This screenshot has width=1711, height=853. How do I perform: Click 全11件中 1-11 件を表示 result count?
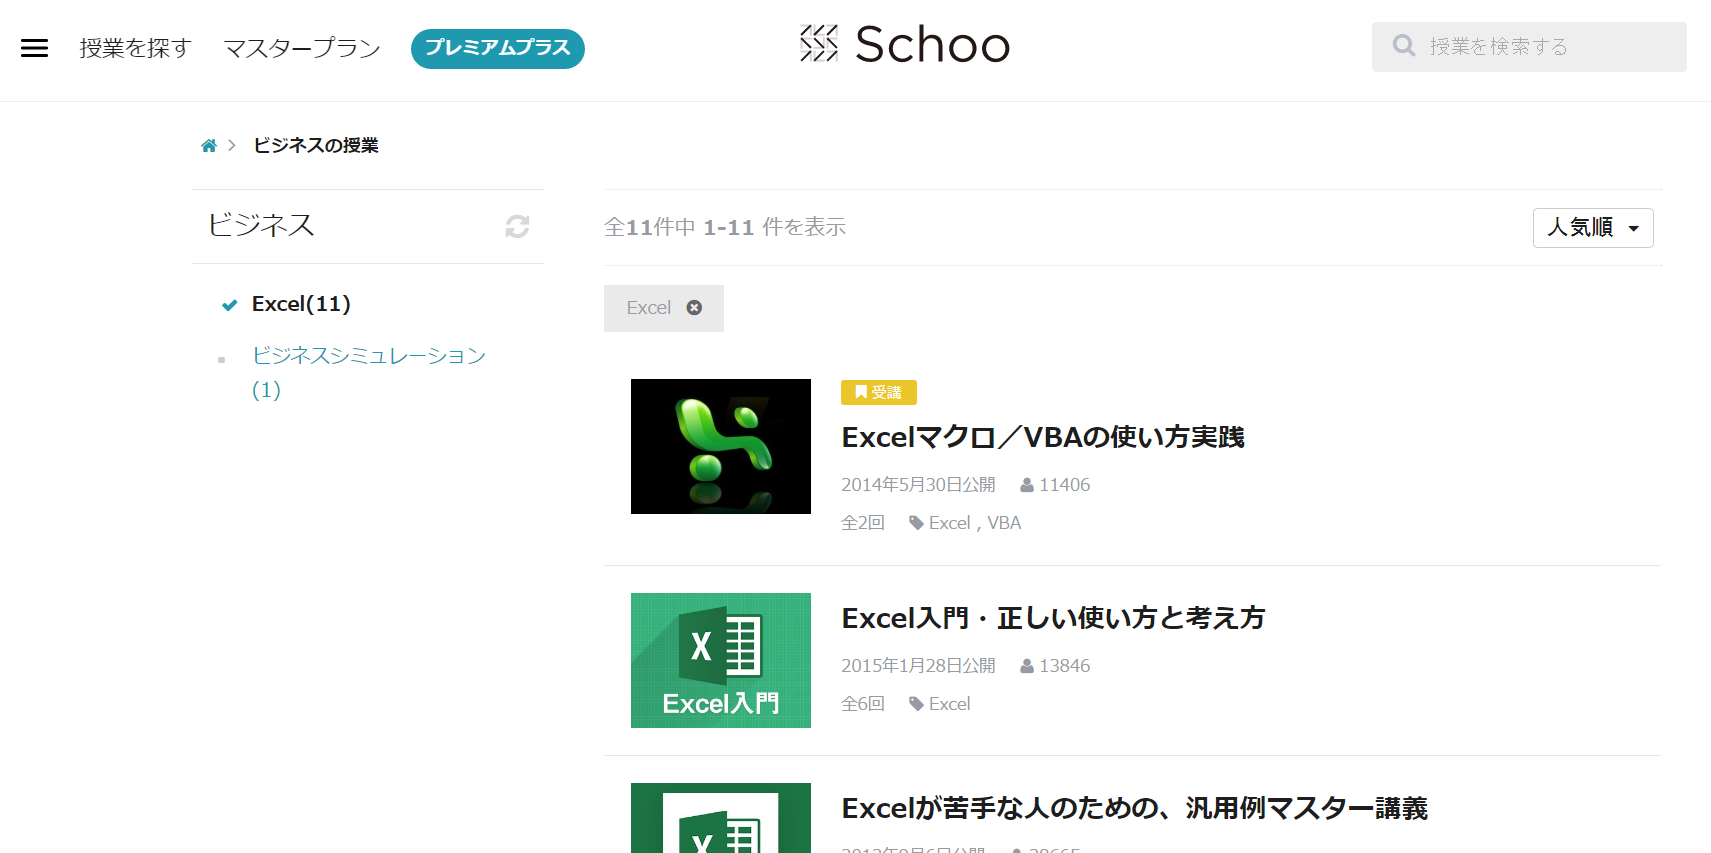coord(725,228)
